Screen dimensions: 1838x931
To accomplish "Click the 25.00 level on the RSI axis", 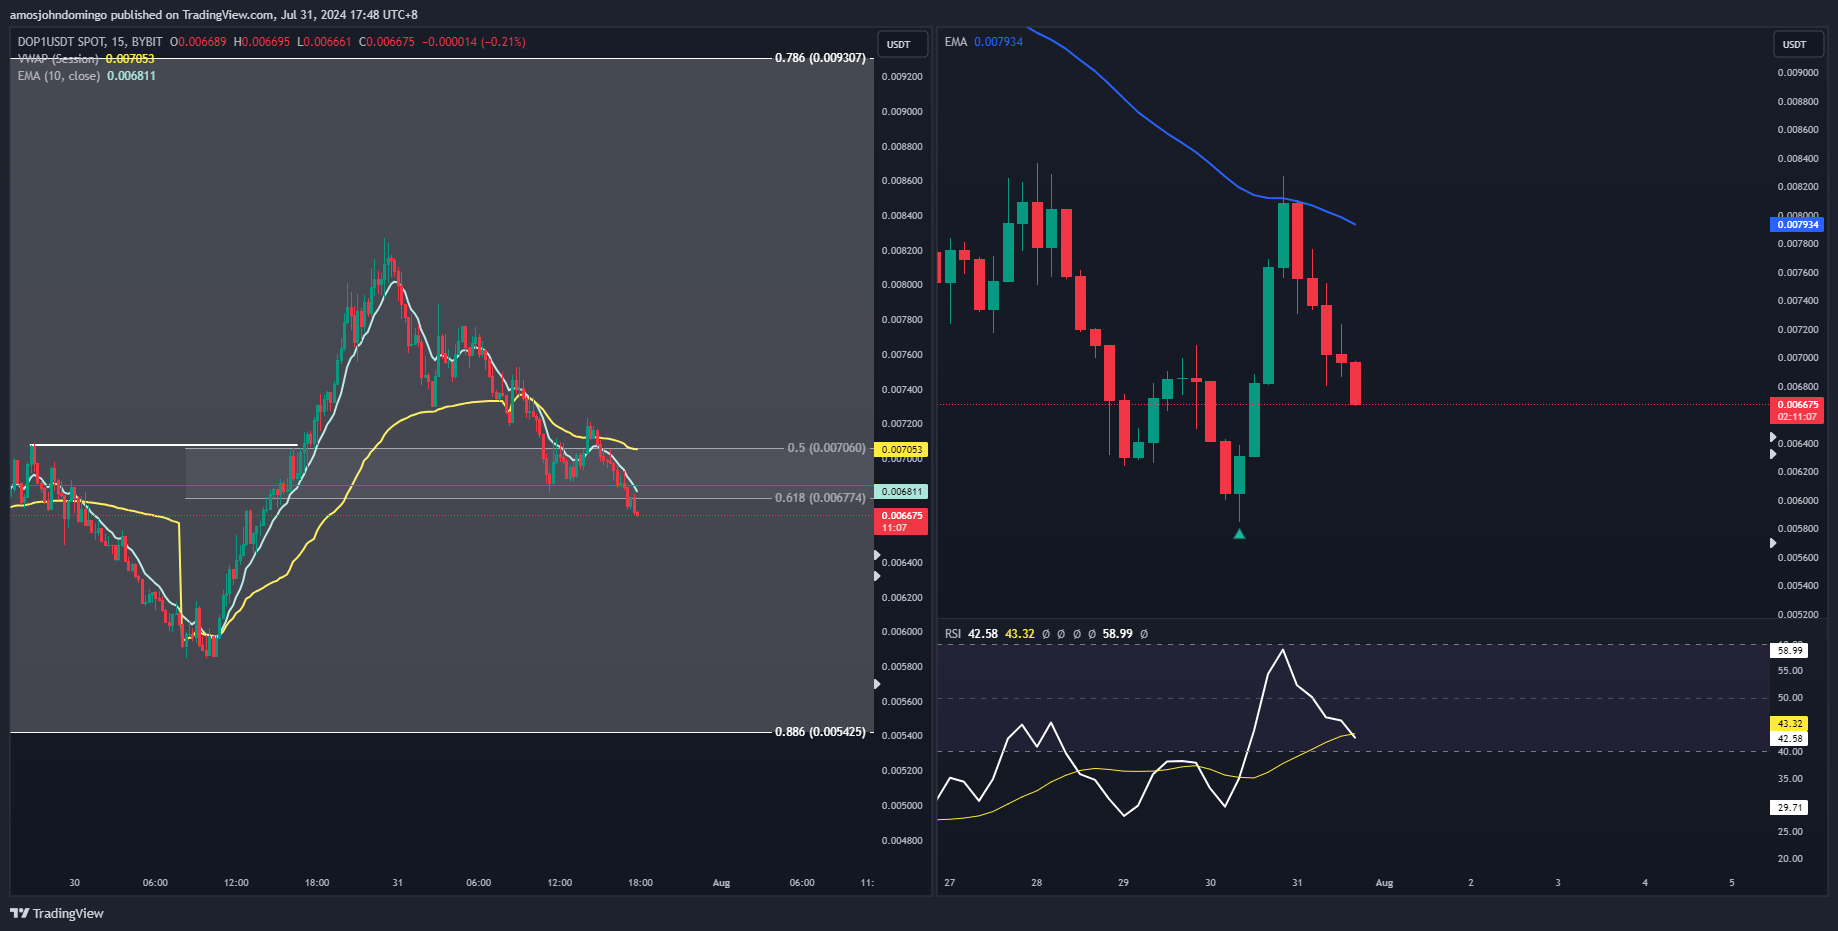I will click(x=1790, y=832).
